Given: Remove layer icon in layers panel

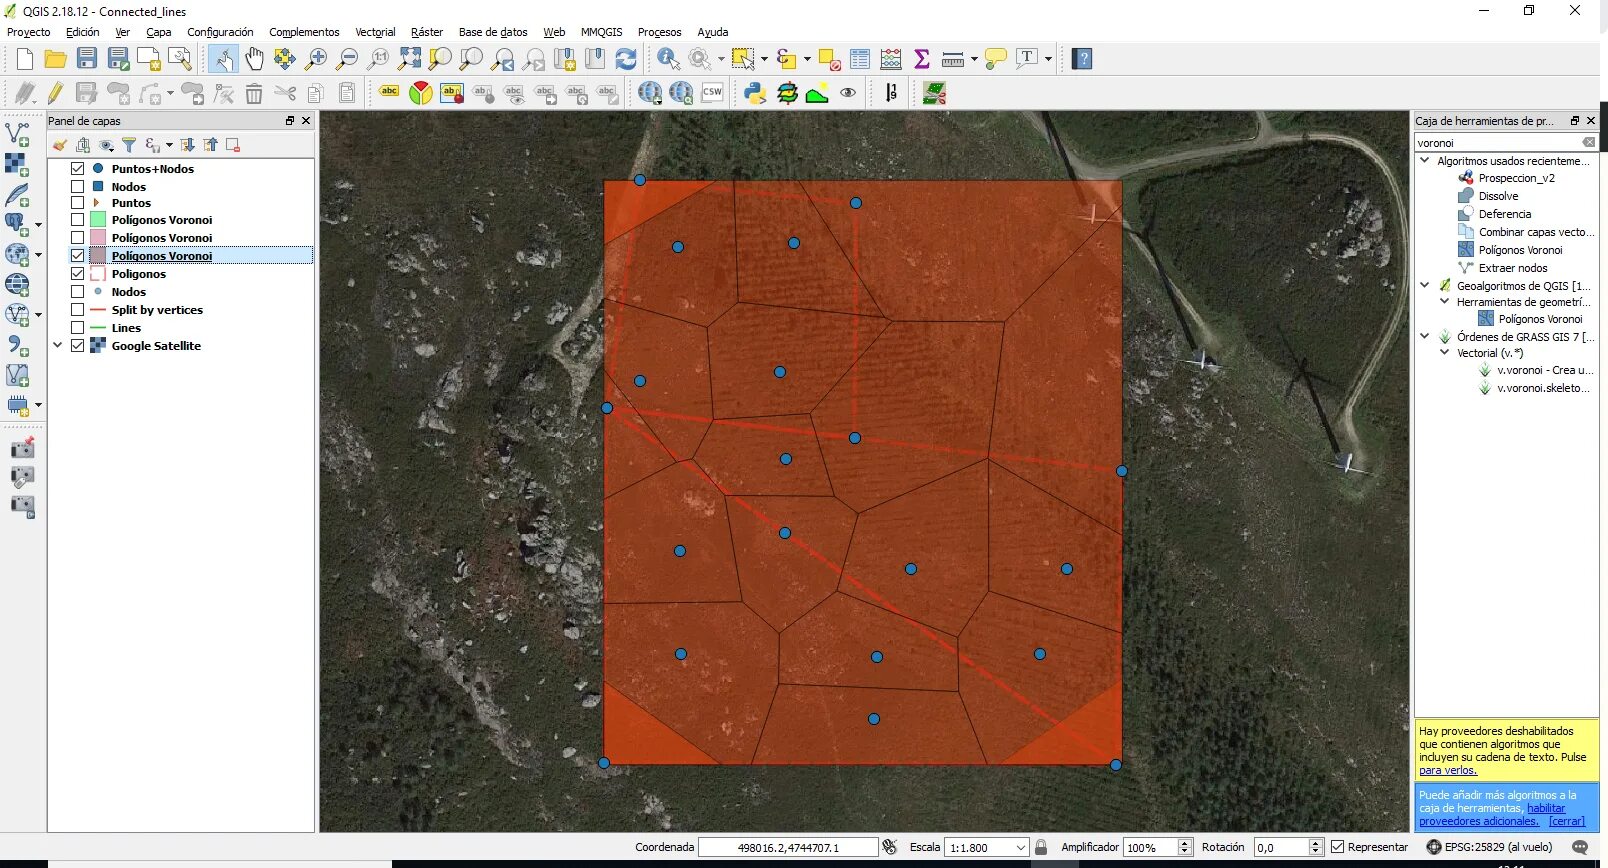Looking at the screenshot, I should tap(233, 145).
